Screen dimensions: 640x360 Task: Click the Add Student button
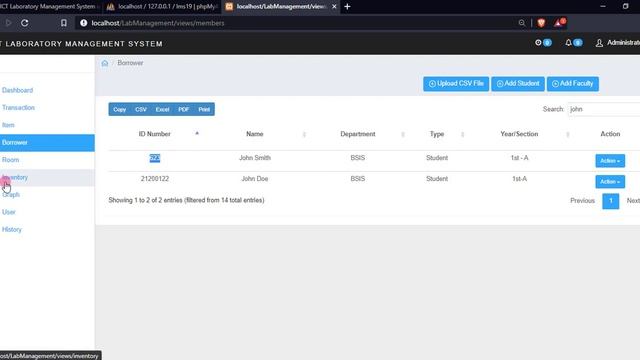click(518, 84)
